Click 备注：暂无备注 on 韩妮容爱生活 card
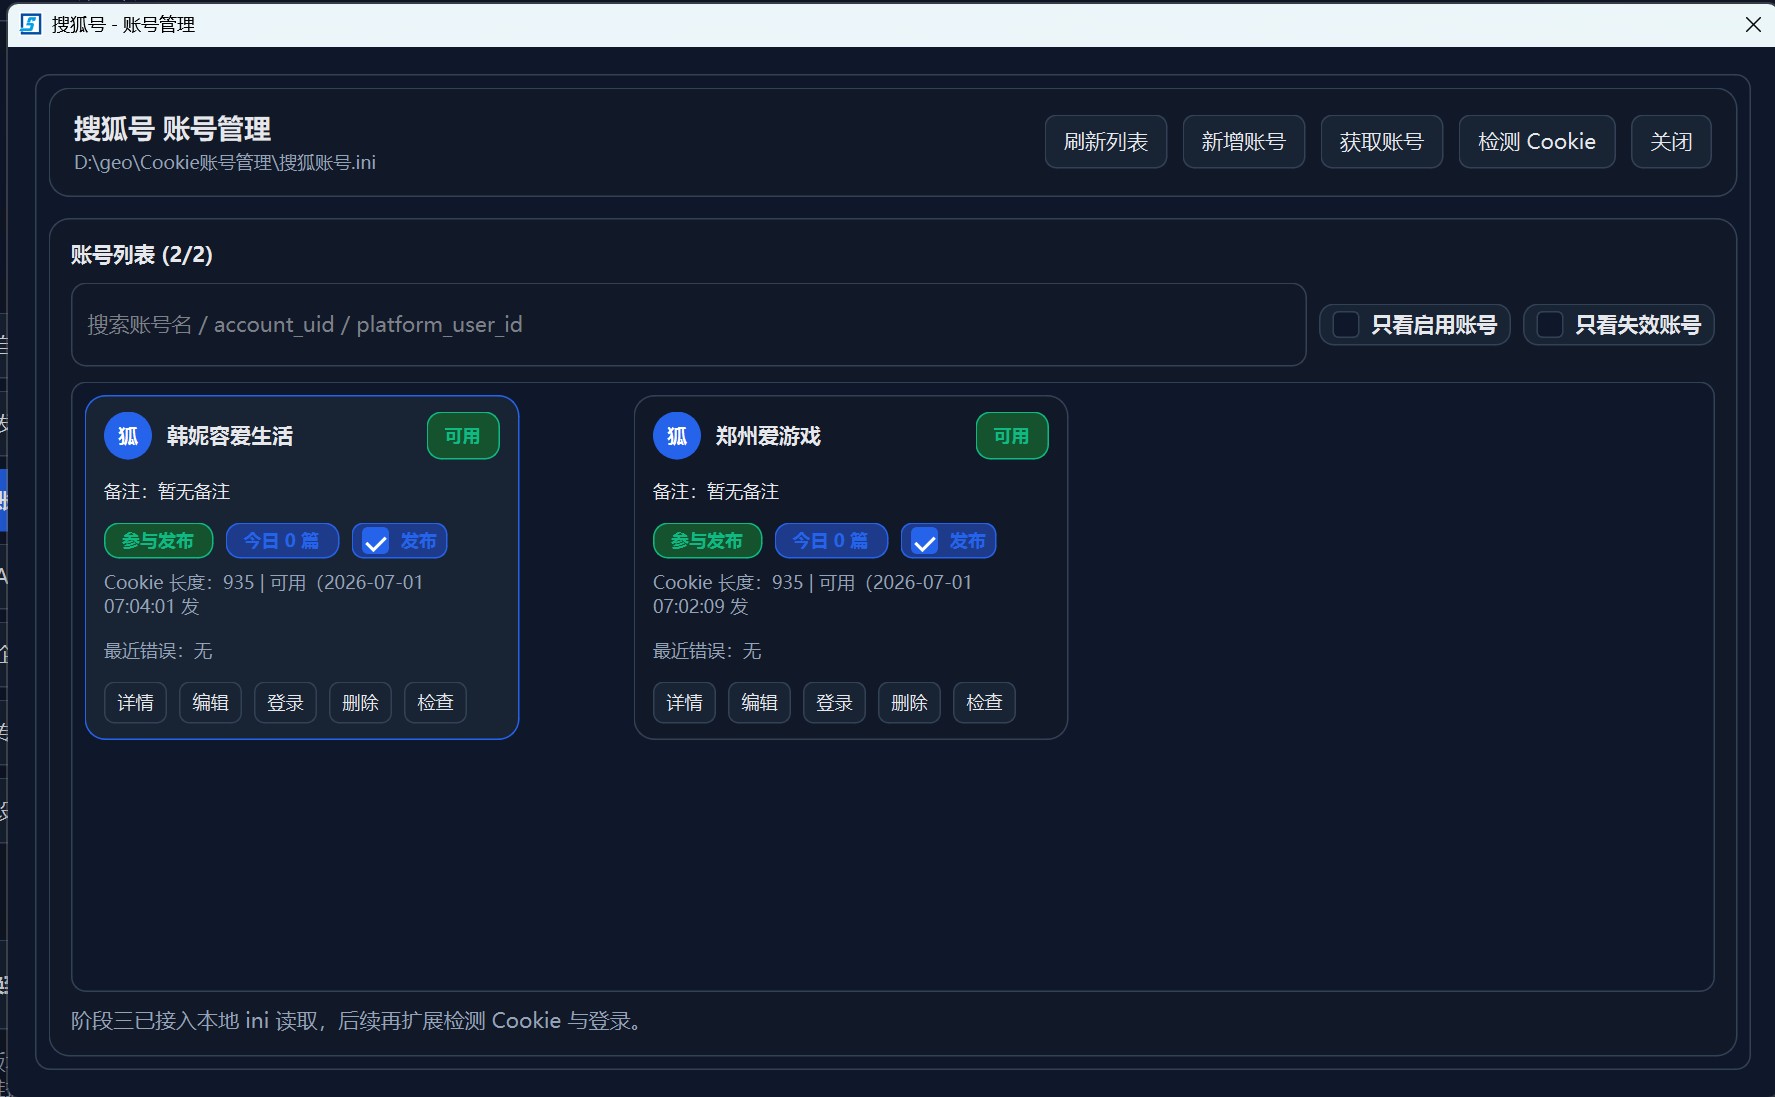1775x1097 pixels. pyautogui.click(x=167, y=492)
